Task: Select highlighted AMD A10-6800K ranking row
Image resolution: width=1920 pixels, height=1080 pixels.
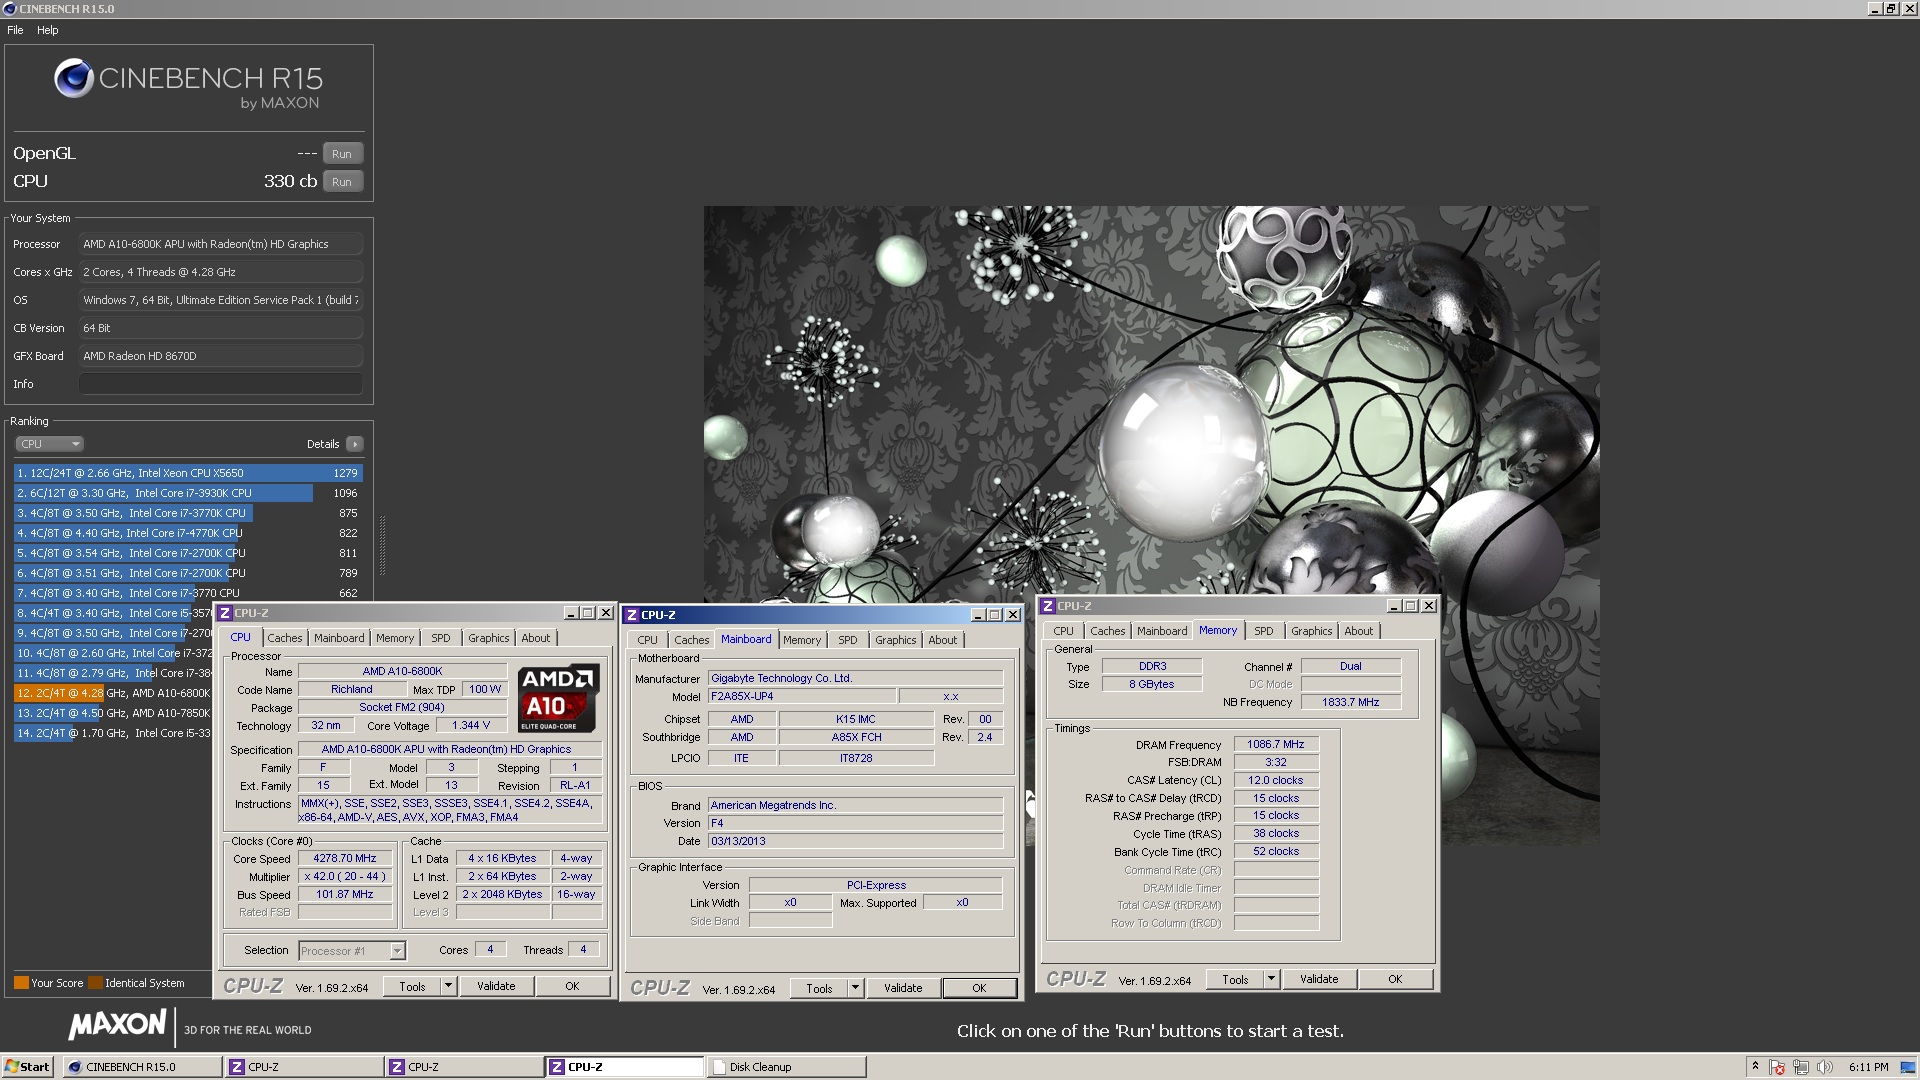Action: coord(113,693)
